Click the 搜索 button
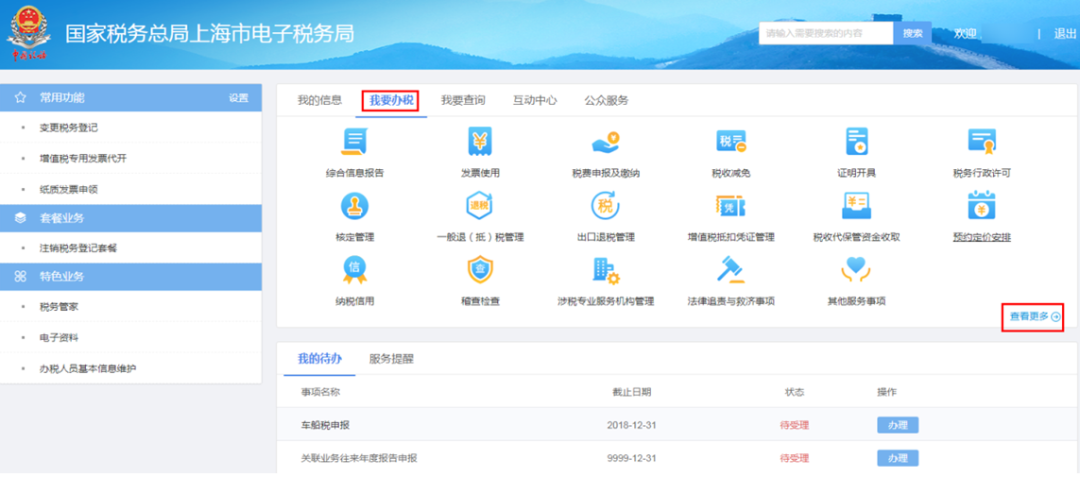This screenshot has width=1080, height=477. pyautogui.click(x=912, y=33)
